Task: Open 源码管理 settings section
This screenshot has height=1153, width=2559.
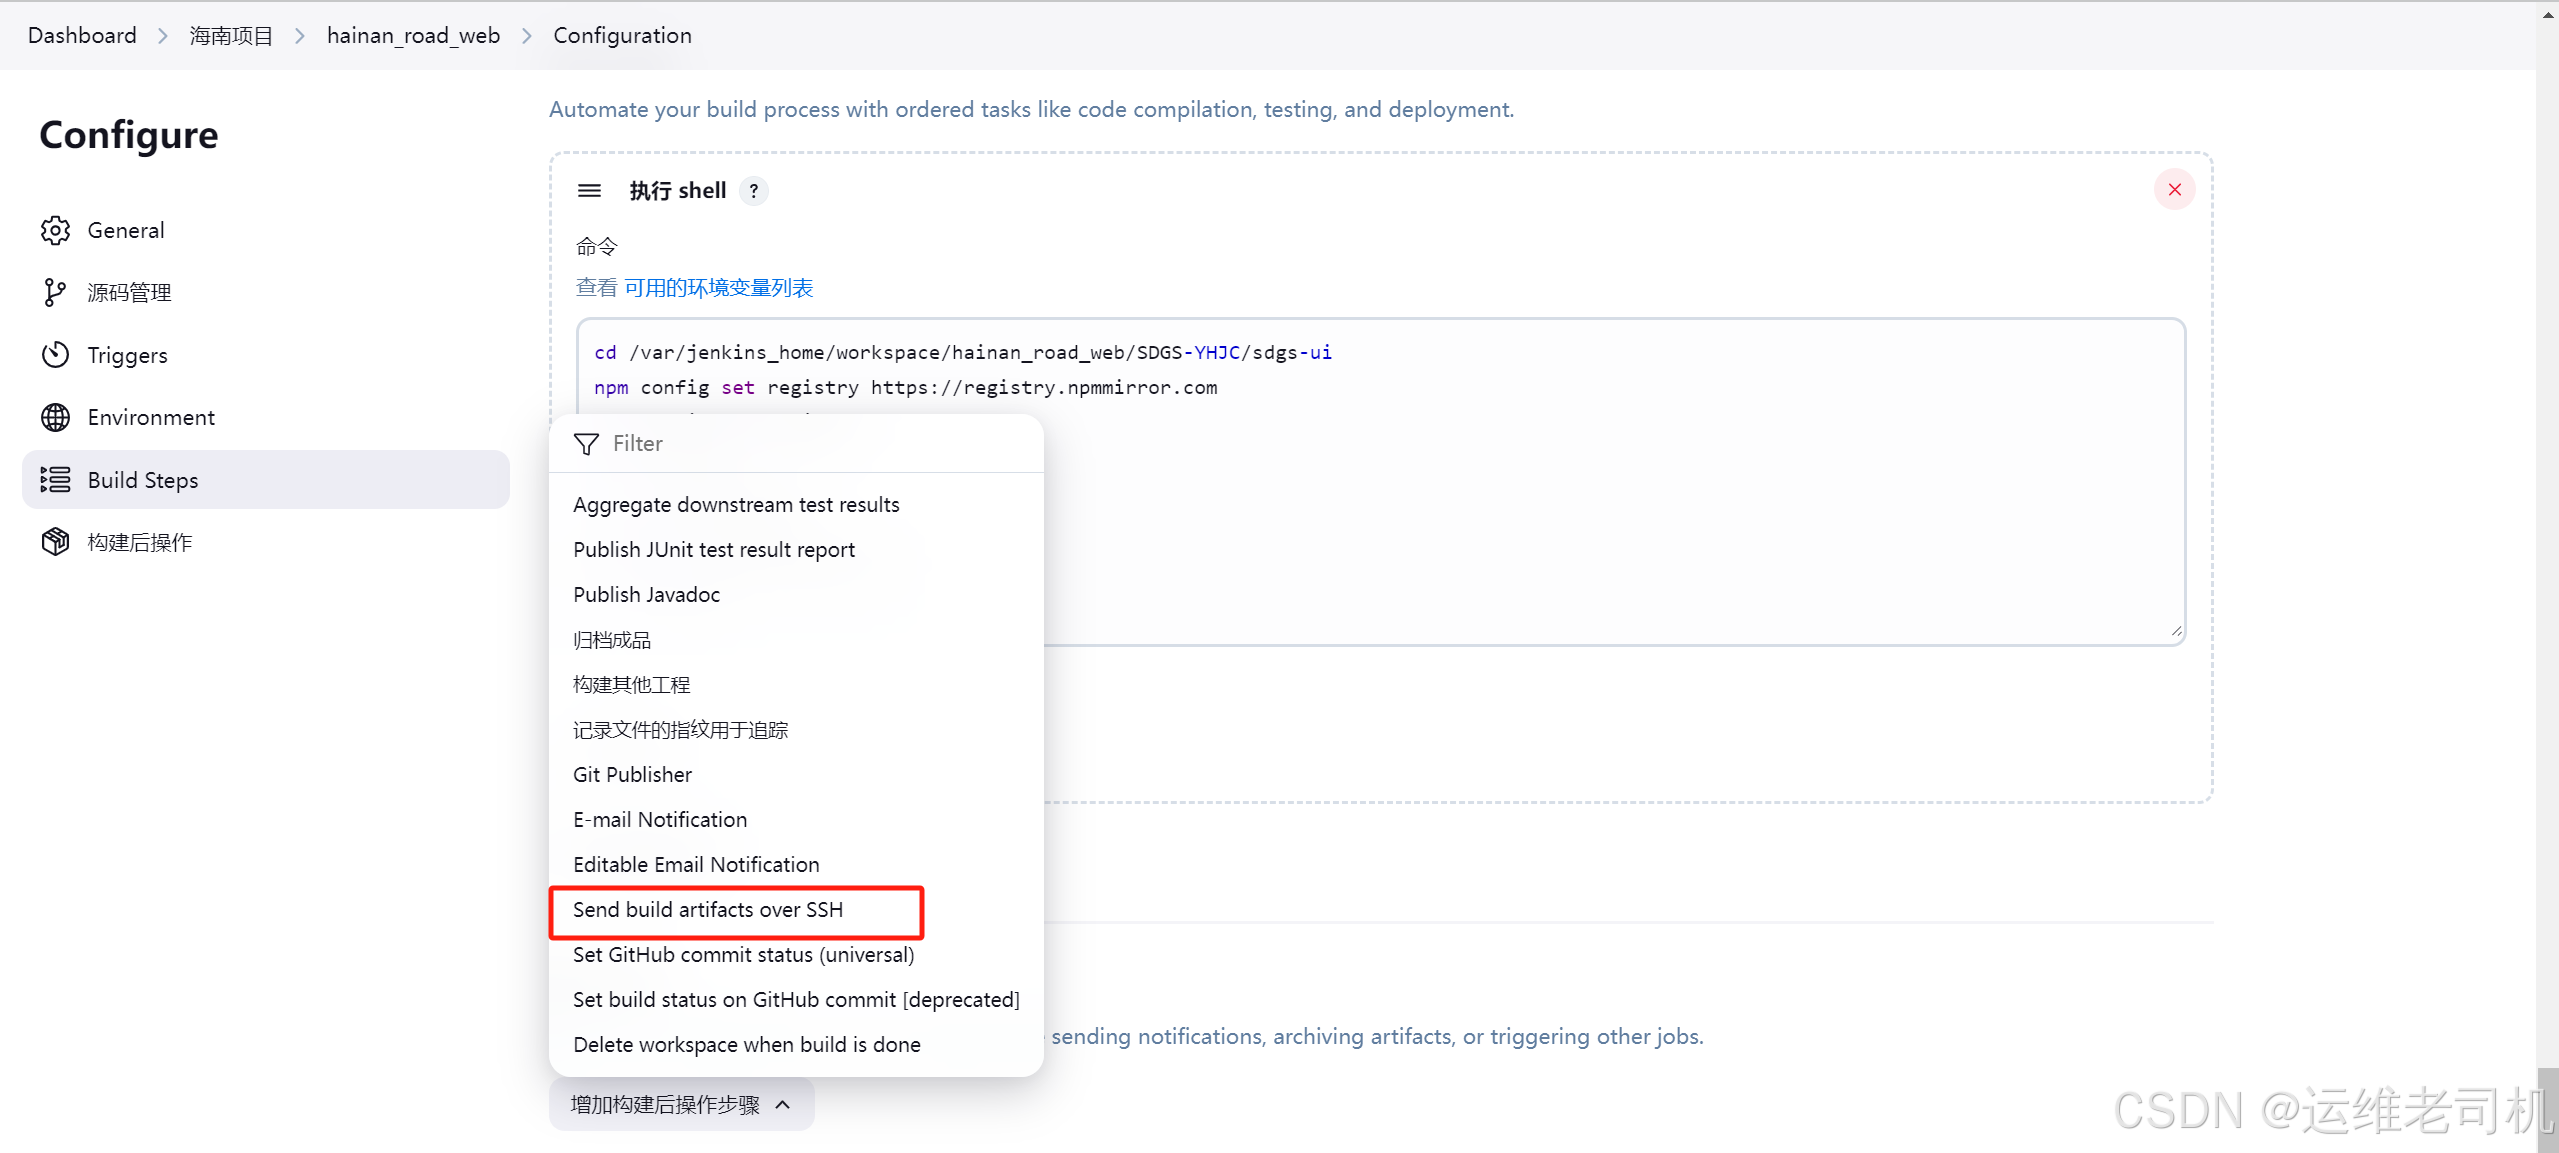Action: [265, 292]
